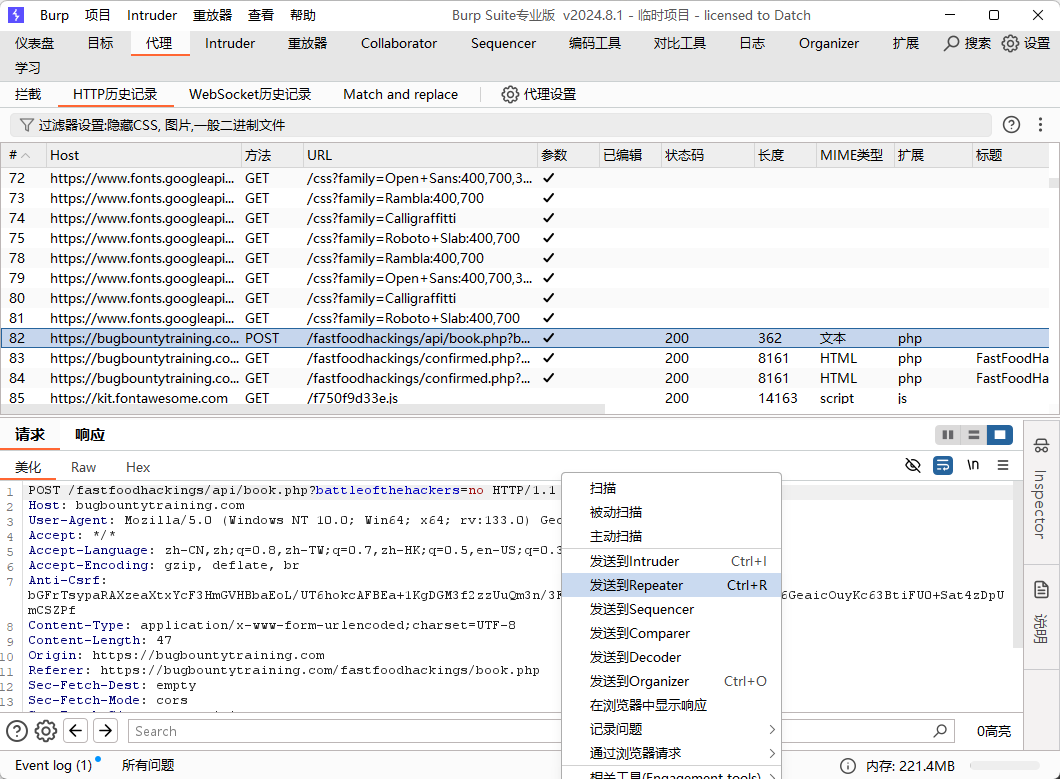Open WebSocket历史记录 sub-tab
Image resolution: width=1060 pixels, height=779 pixels.
pos(250,94)
